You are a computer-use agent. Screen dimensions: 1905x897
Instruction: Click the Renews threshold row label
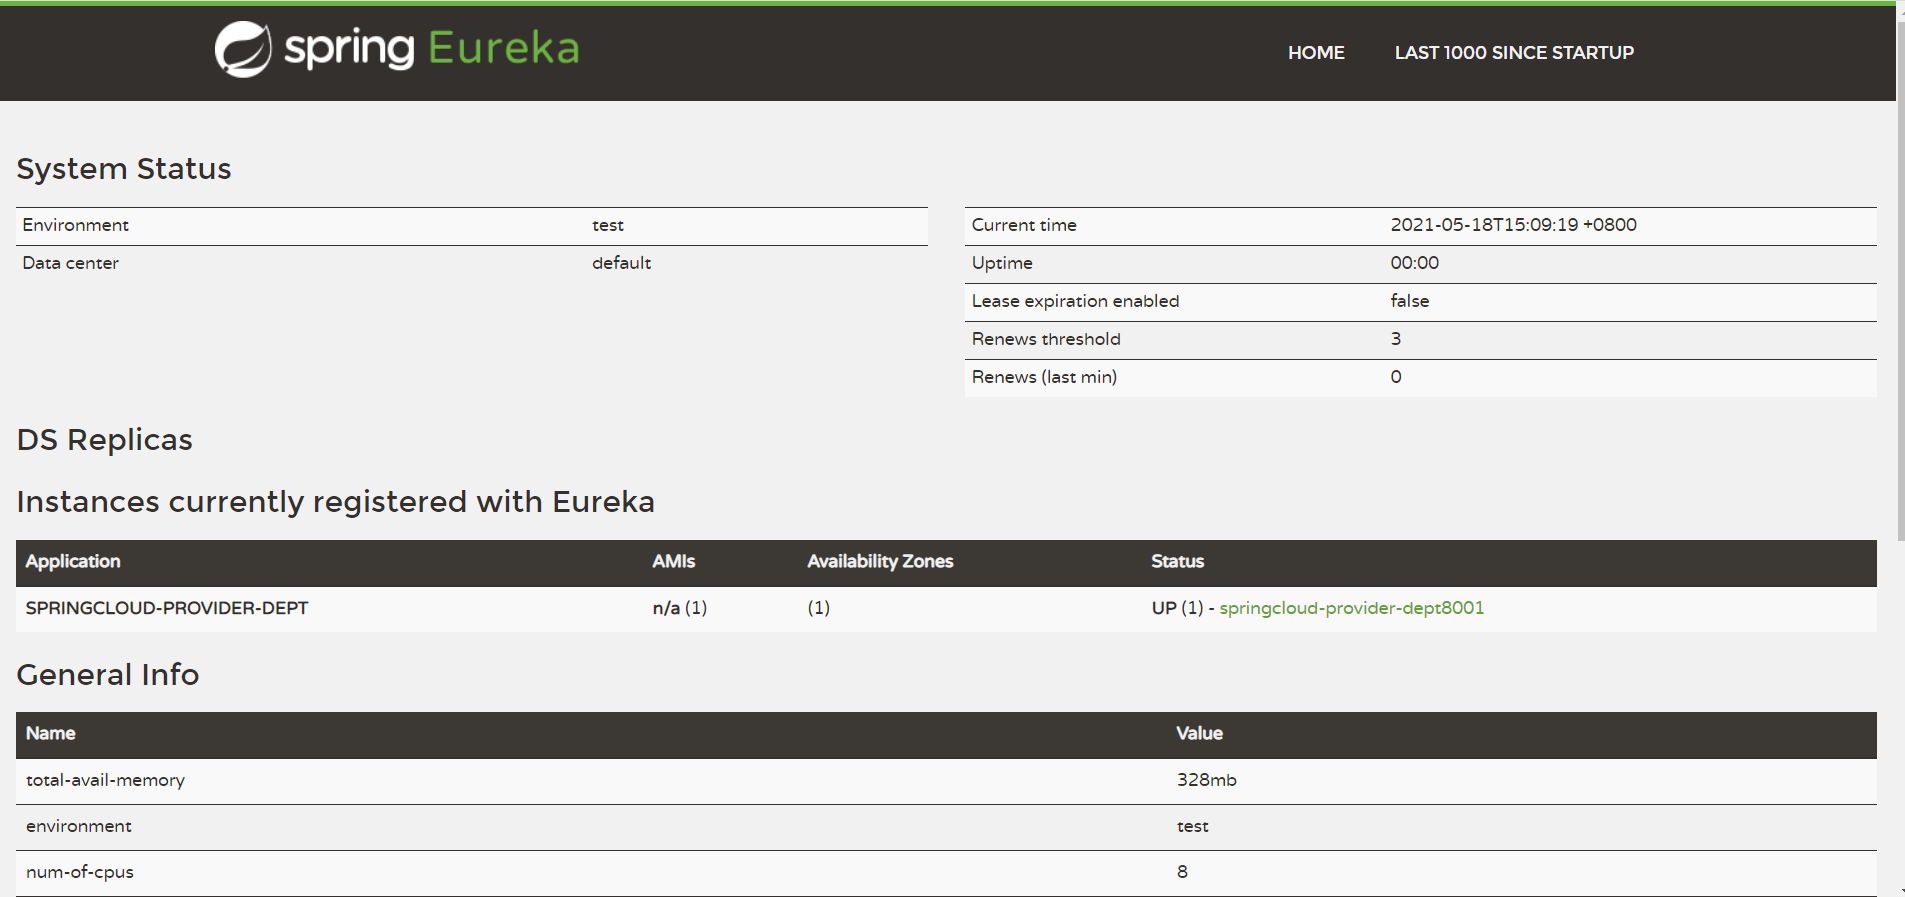pyautogui.click(x=1046, y=339)
